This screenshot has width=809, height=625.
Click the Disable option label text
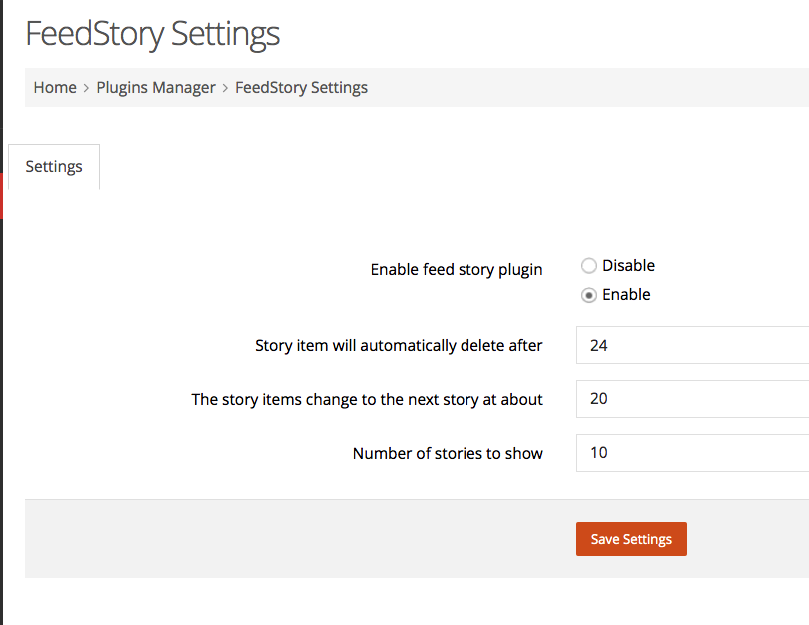[628, 266]
